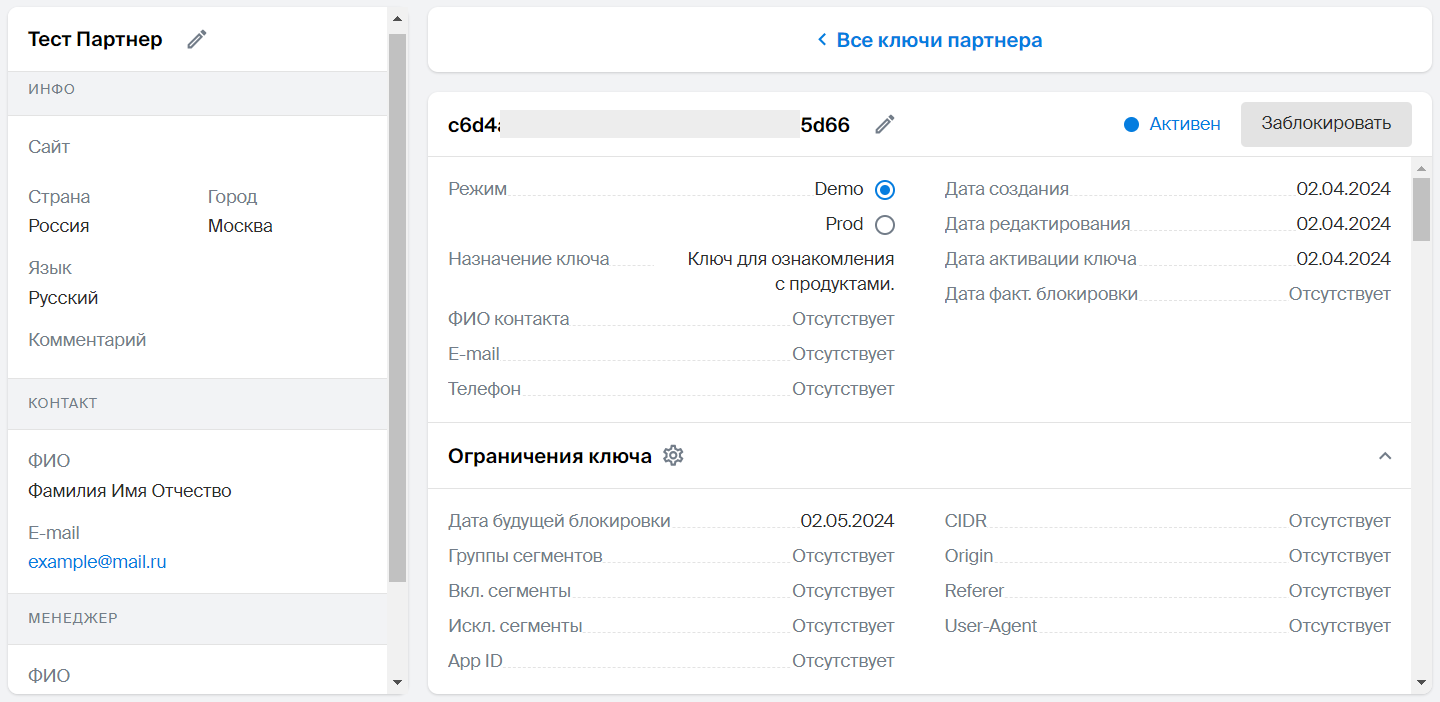Click the back chevron beside partner keys link
This screenshot has width=1440, height=702.
point(822,39)
